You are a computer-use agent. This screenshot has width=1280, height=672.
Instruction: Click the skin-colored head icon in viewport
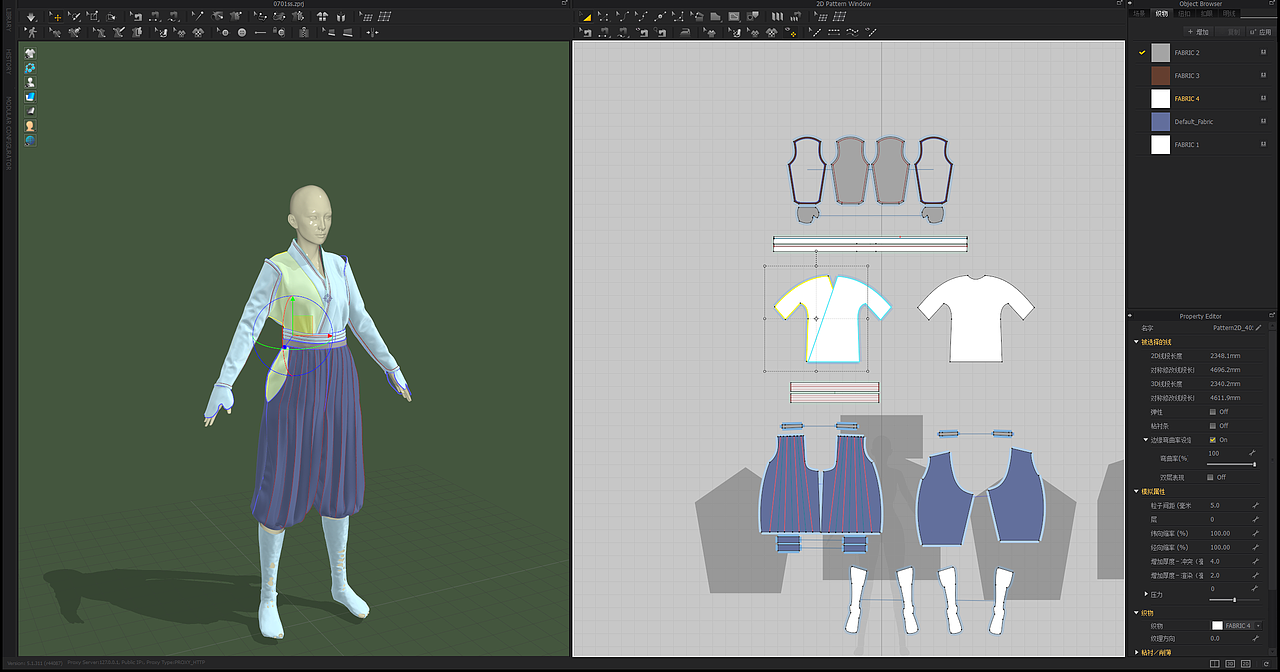tap(30, 126)
